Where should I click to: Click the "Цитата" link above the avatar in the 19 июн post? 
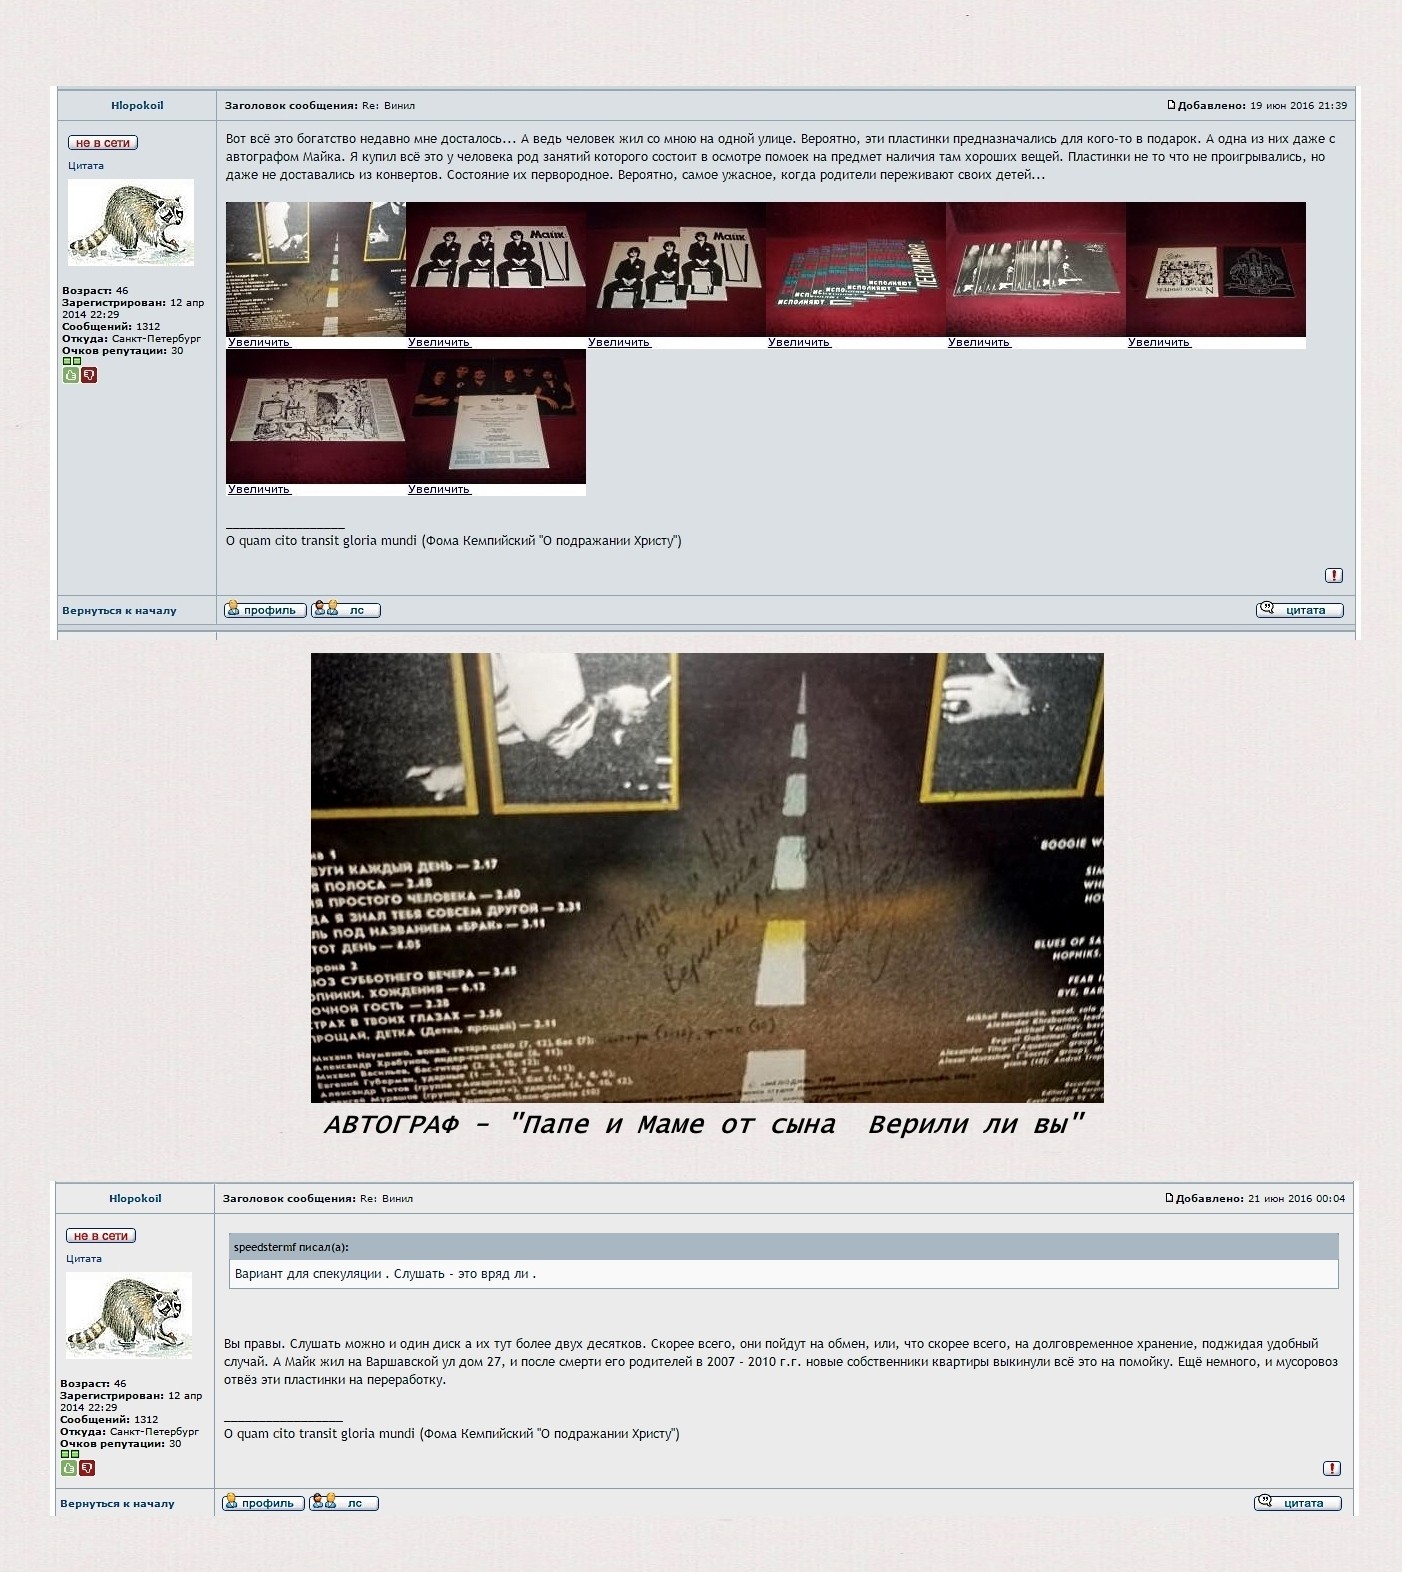tap(86, 166)
